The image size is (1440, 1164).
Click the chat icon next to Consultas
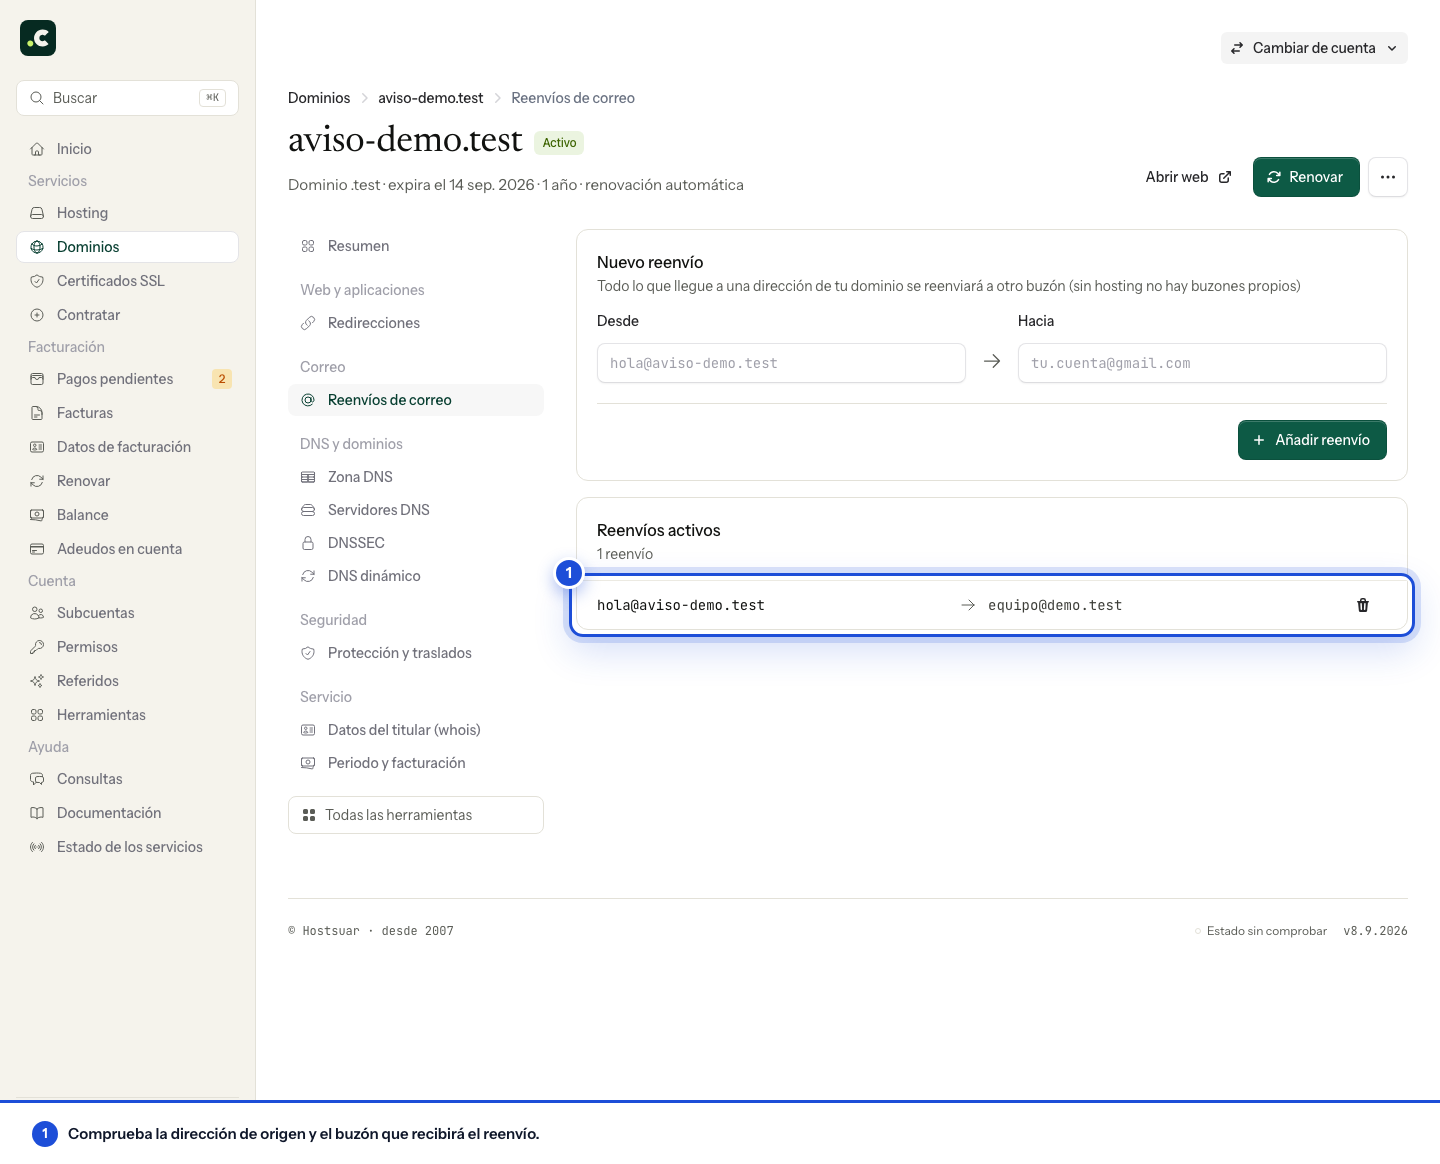(37, 779)
